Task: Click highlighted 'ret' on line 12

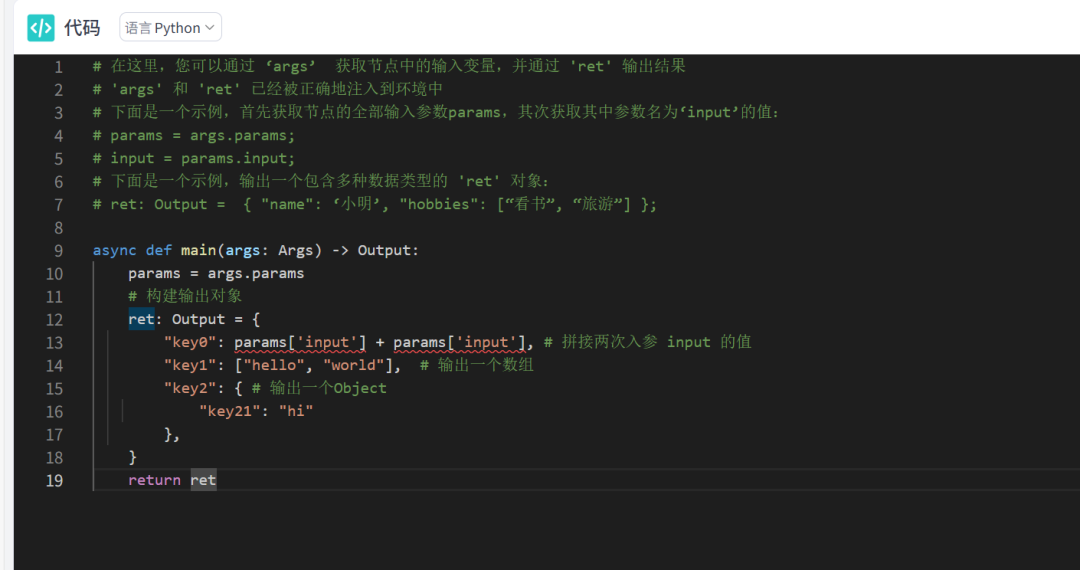Action: point(141,319)
